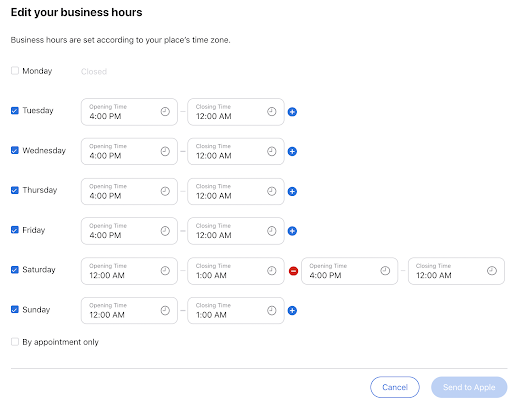Open Friday opening time clock dropdown
The height and width of the screenshot is (405, 512).
(165, 231)
